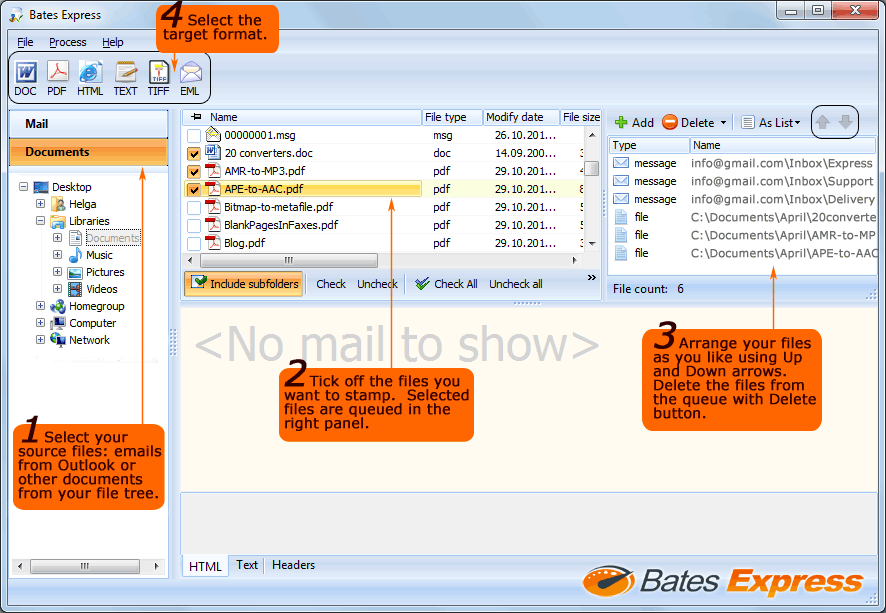Image resolution: width=886 pixels, height=613 pixels.
Task: Click envelope icon of Inbox\Express message
Action: [x=621, y=163]
